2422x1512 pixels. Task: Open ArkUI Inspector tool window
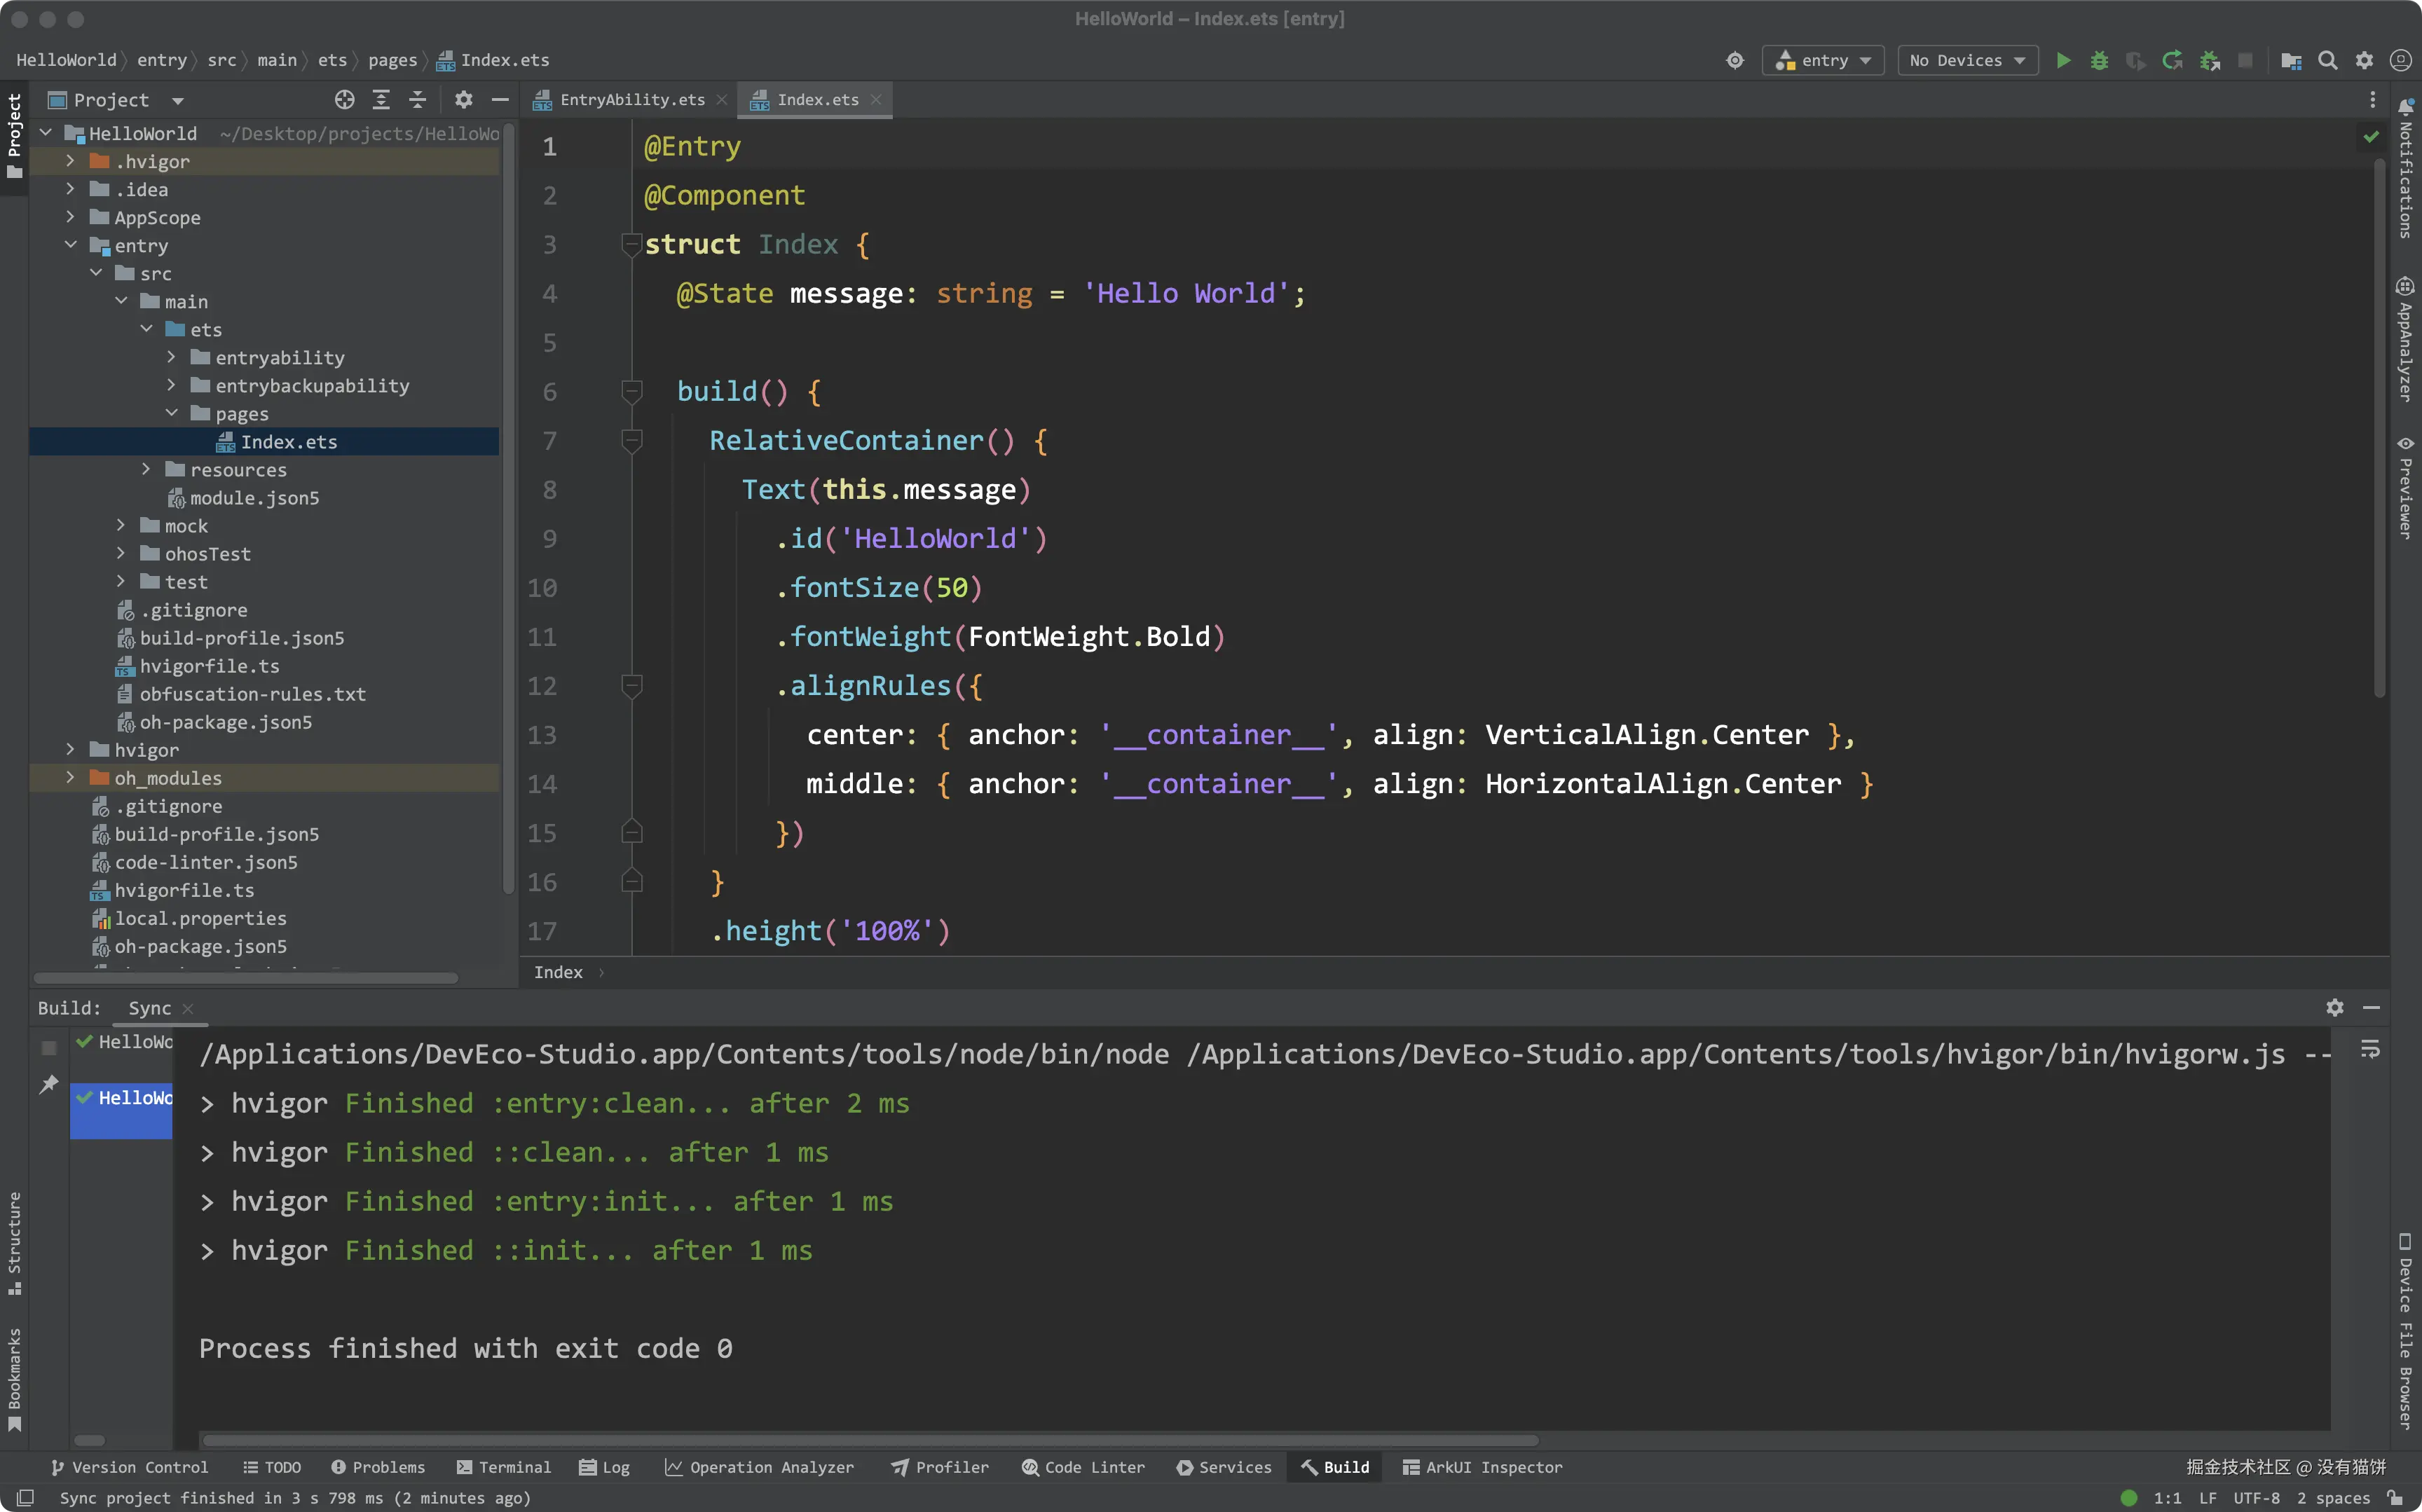[x=1483, y=1468]
